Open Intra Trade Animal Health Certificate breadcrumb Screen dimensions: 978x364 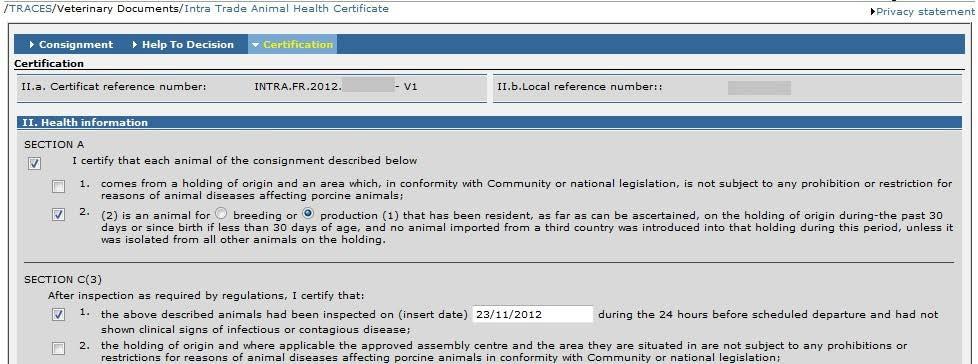(x=286, y=9)
